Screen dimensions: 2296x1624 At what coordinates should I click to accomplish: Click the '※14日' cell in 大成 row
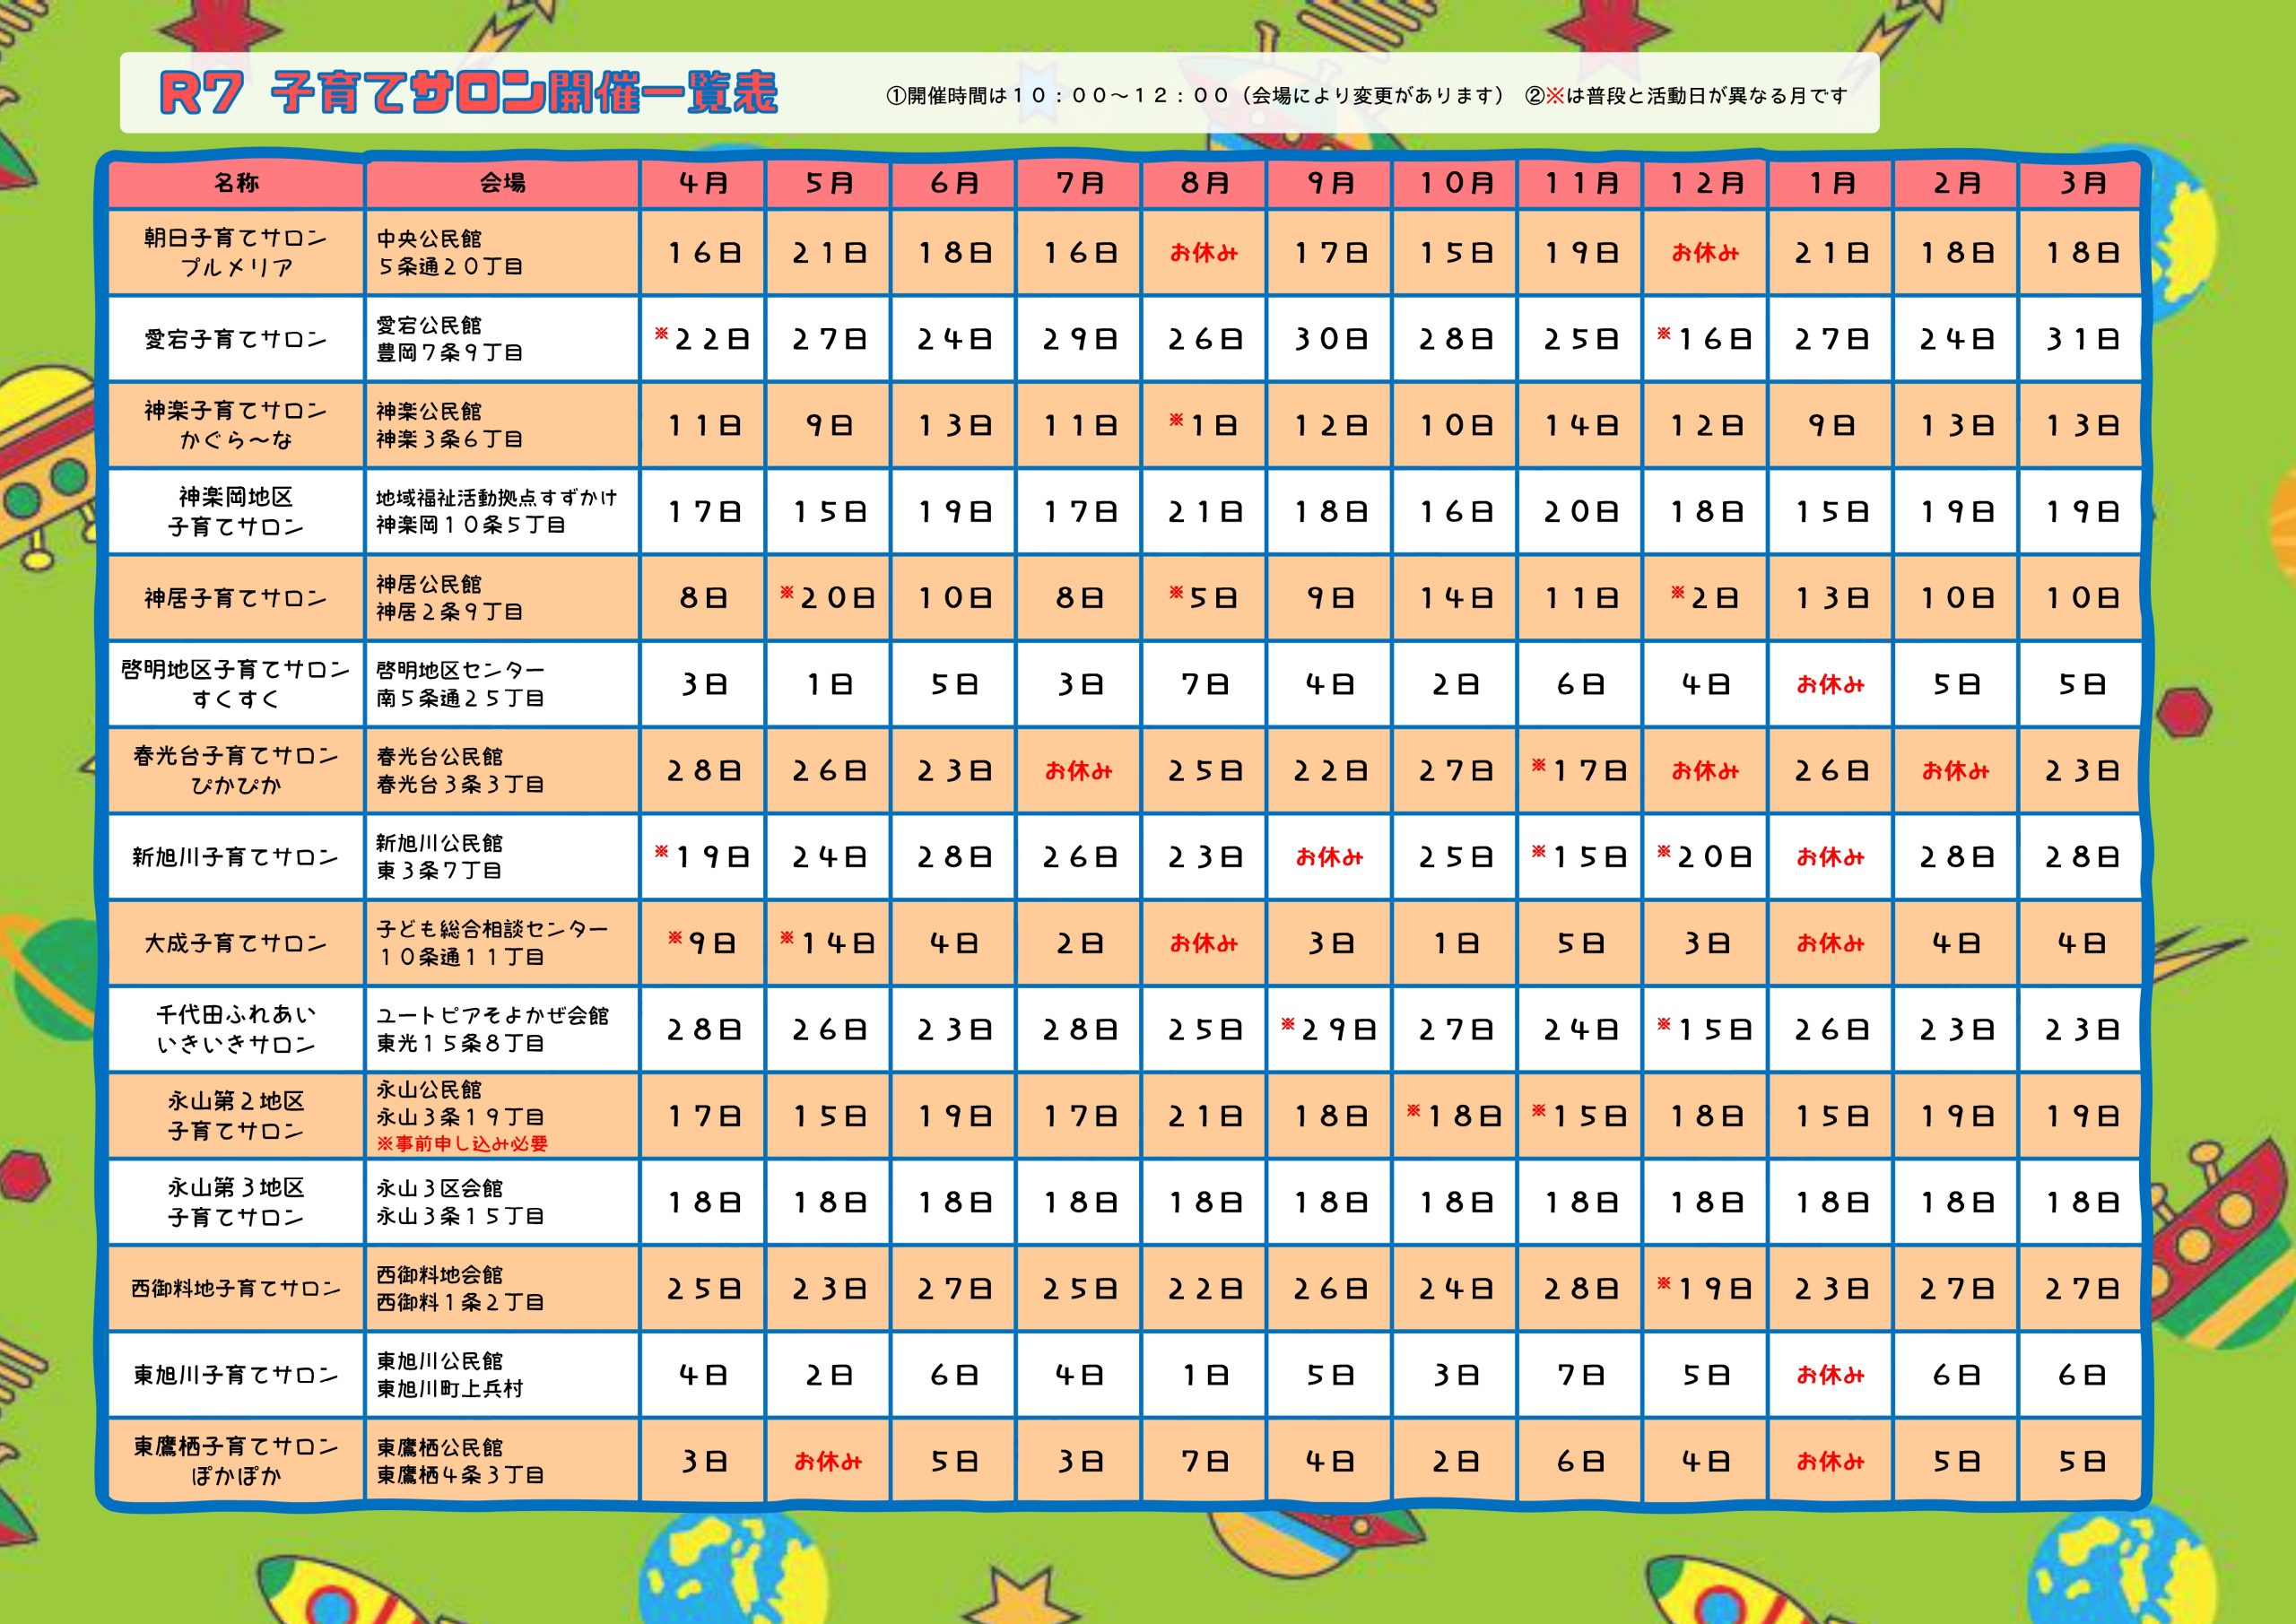pos(828,943)
